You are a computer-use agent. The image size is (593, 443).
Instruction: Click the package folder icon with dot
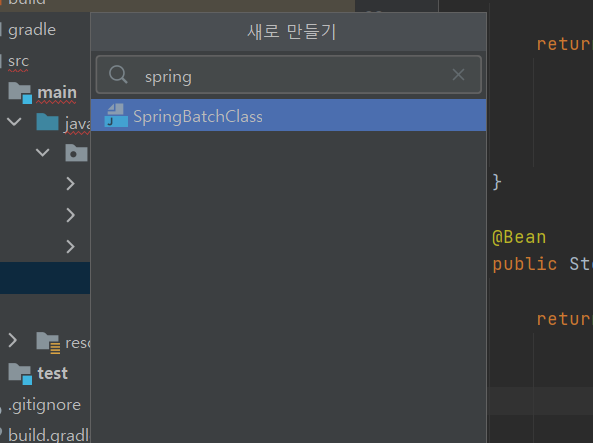(x=76, y=153)
